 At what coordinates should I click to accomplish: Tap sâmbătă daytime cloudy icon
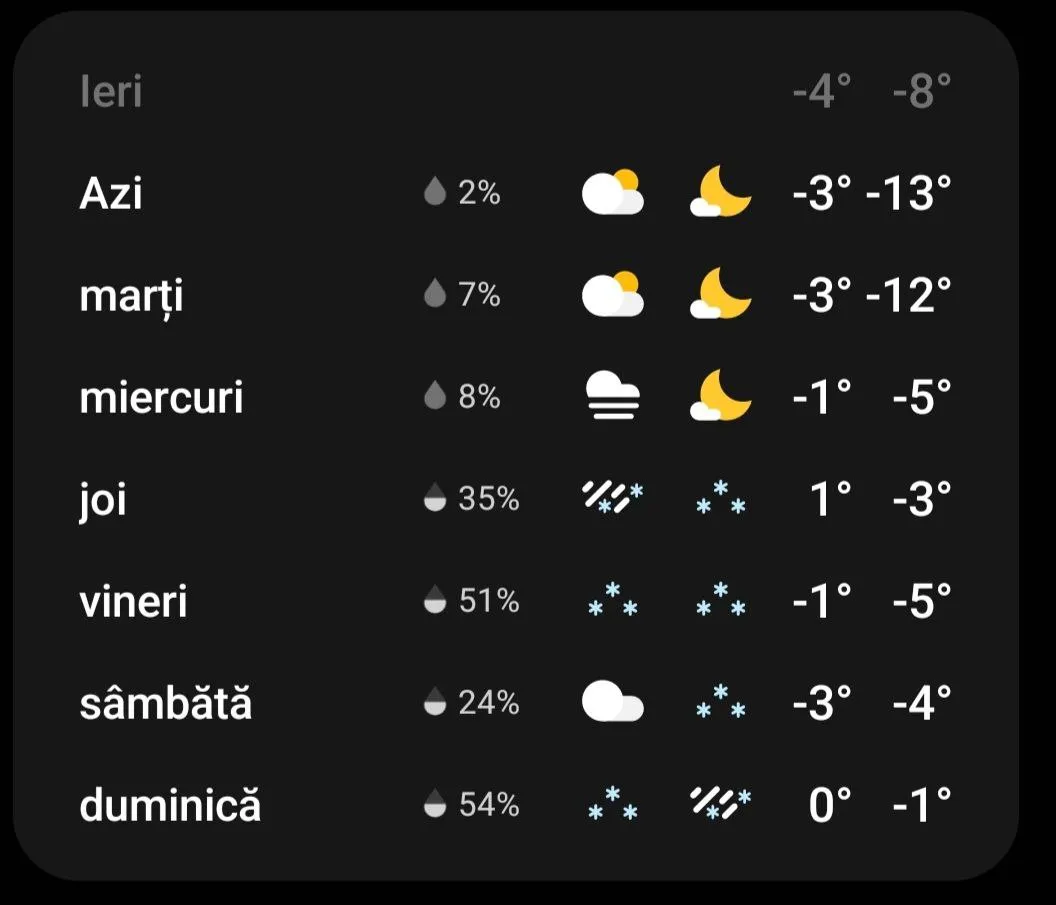(612, 703)
